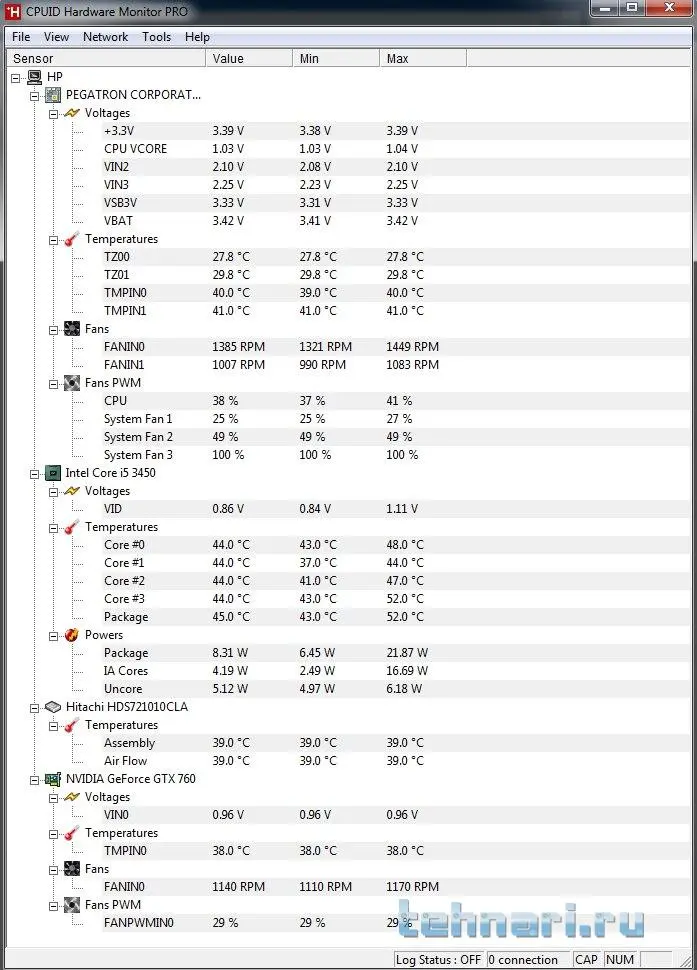Viewport: 697px width, 970px height.
Task: Collapse the Intel Core i5 3450 node
Action: [x=35, y=473]
